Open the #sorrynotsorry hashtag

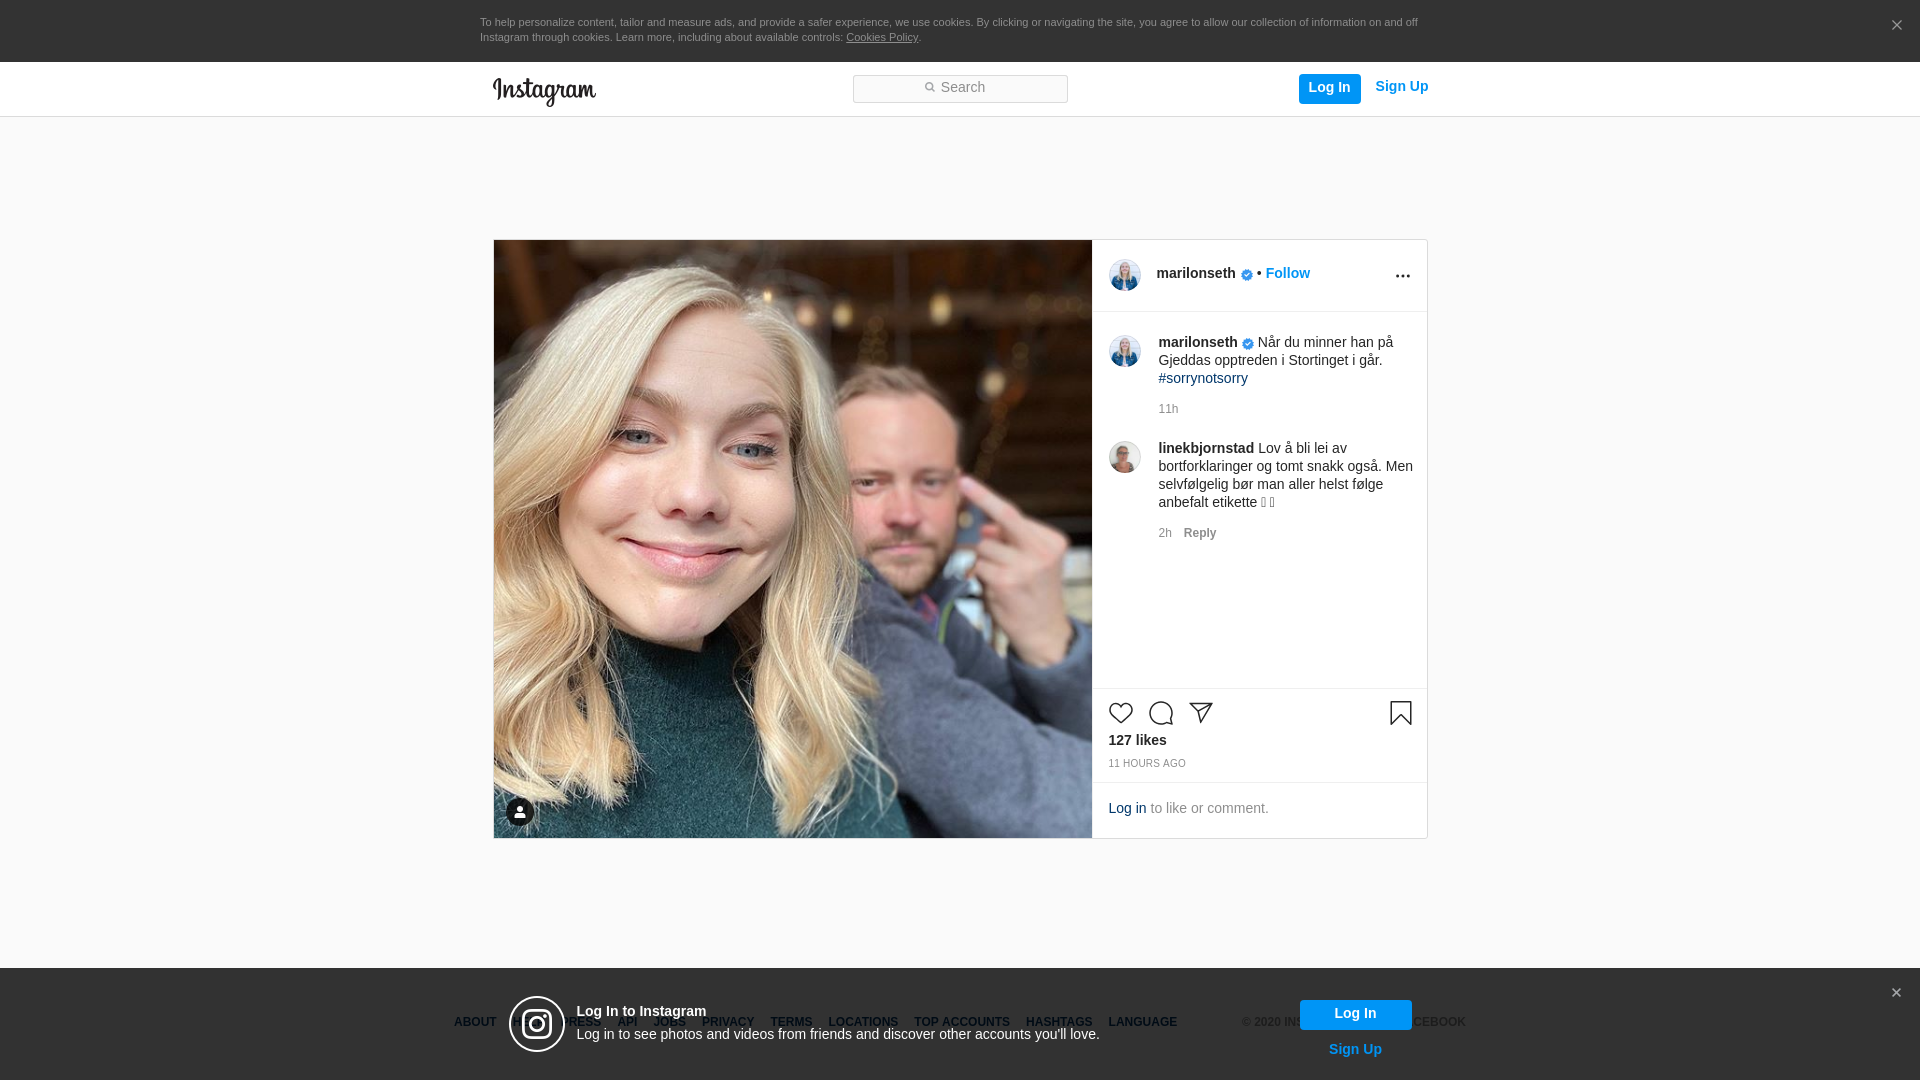[1203, 378]
